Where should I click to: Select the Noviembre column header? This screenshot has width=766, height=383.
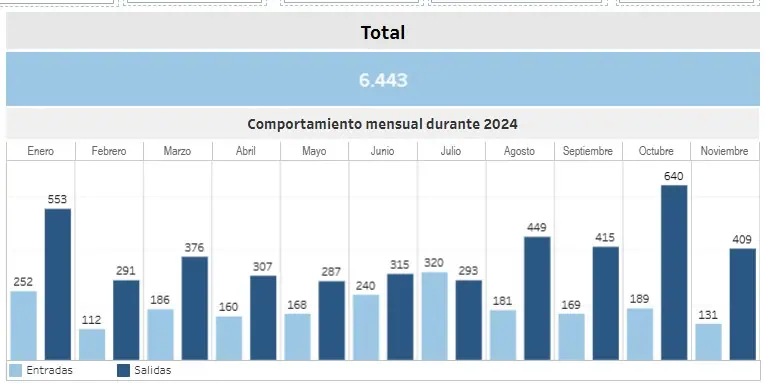[724, 151]
